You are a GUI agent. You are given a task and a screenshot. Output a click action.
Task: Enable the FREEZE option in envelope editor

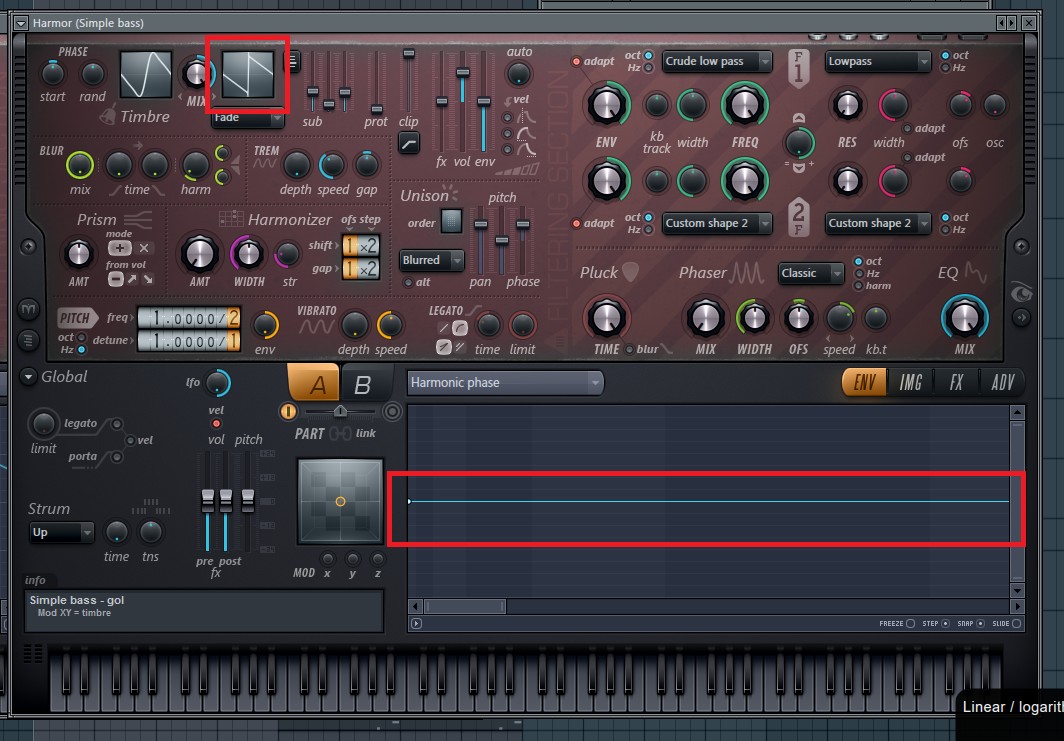(x=911, y=624)
